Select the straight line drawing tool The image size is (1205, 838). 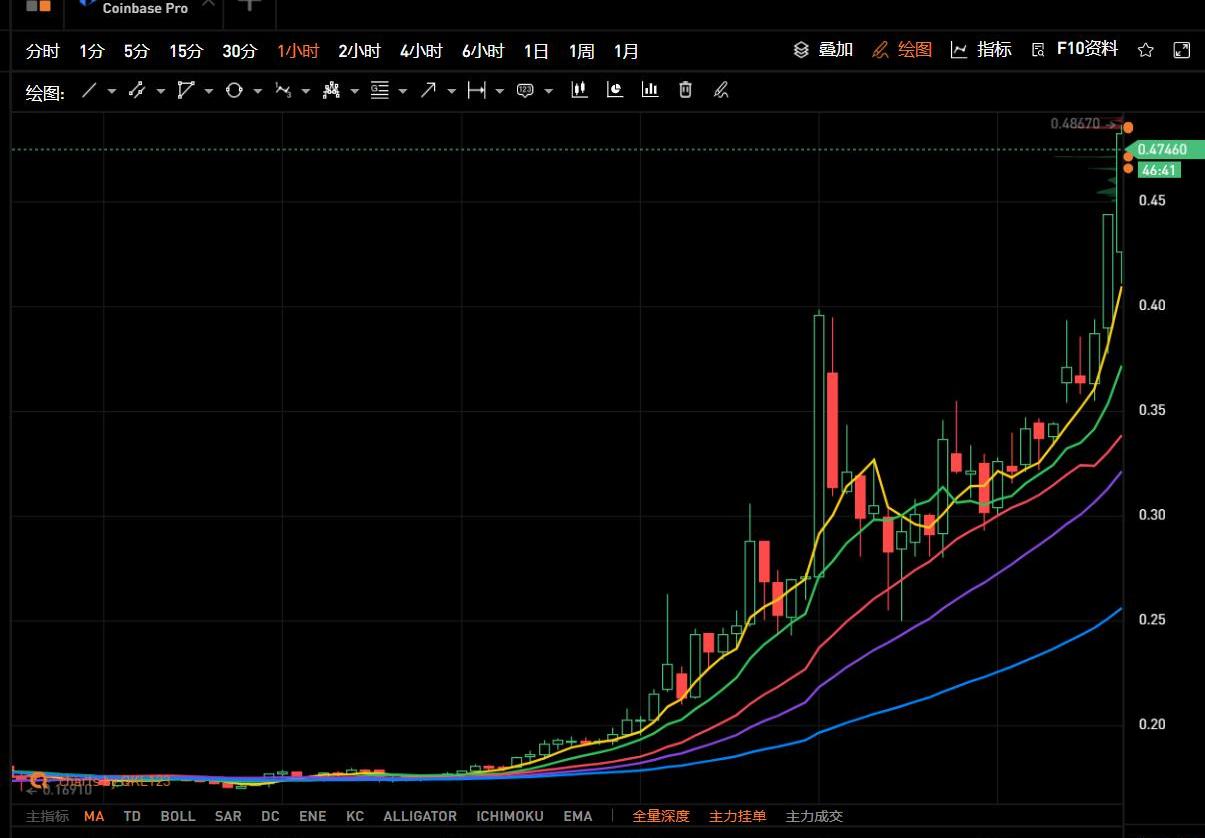tap(89, 91)
